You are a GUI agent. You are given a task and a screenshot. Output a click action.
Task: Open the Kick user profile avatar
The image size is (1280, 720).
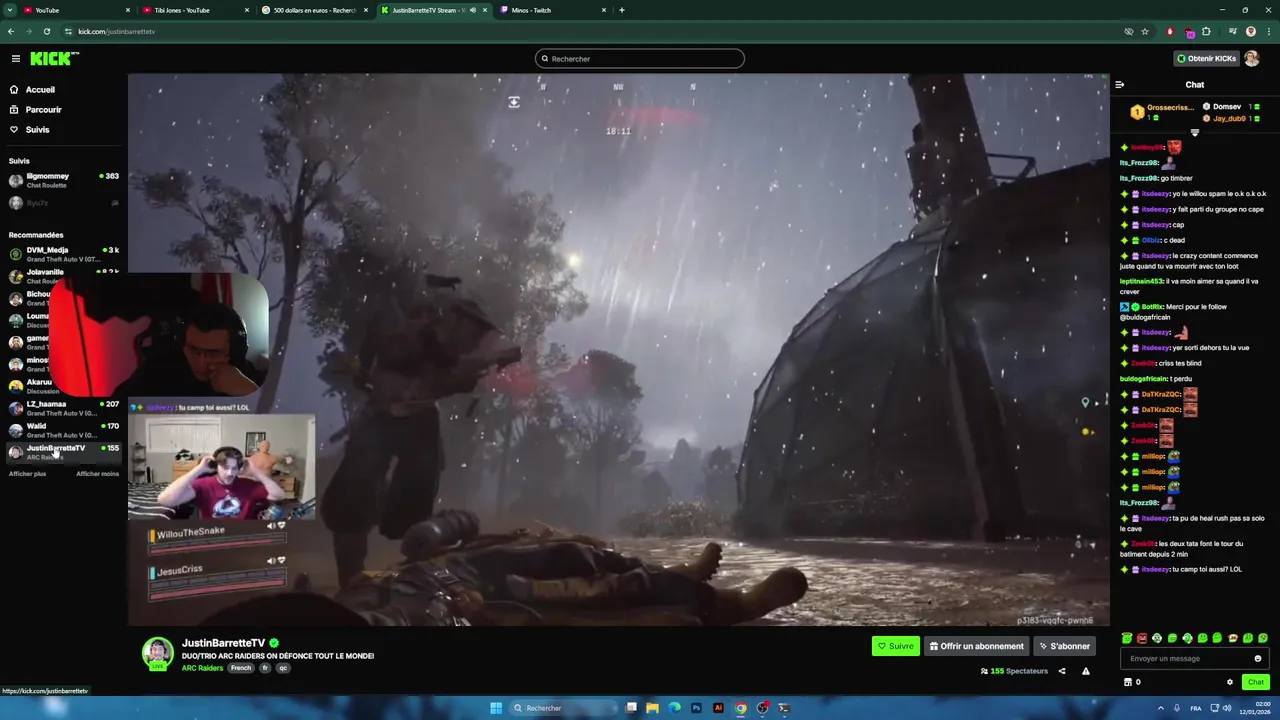pos(1252,59)
